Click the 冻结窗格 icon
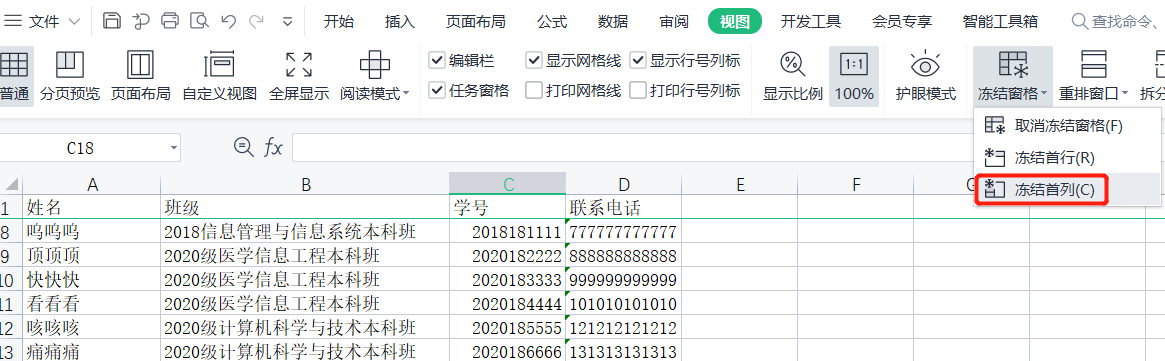Viewport: 1165px width, 361px height. (1013, 65)
